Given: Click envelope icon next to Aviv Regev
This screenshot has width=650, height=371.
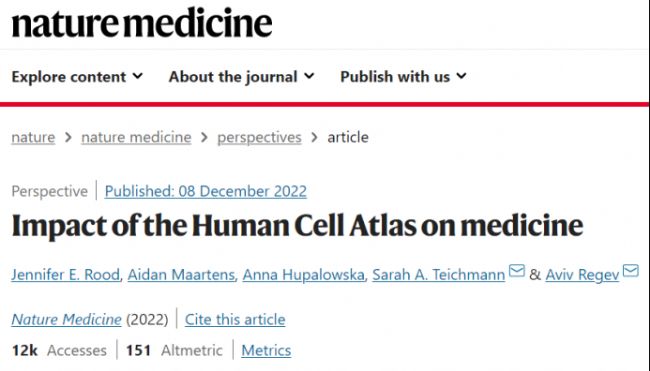Looking at the screenshot, I should (631, 271).
